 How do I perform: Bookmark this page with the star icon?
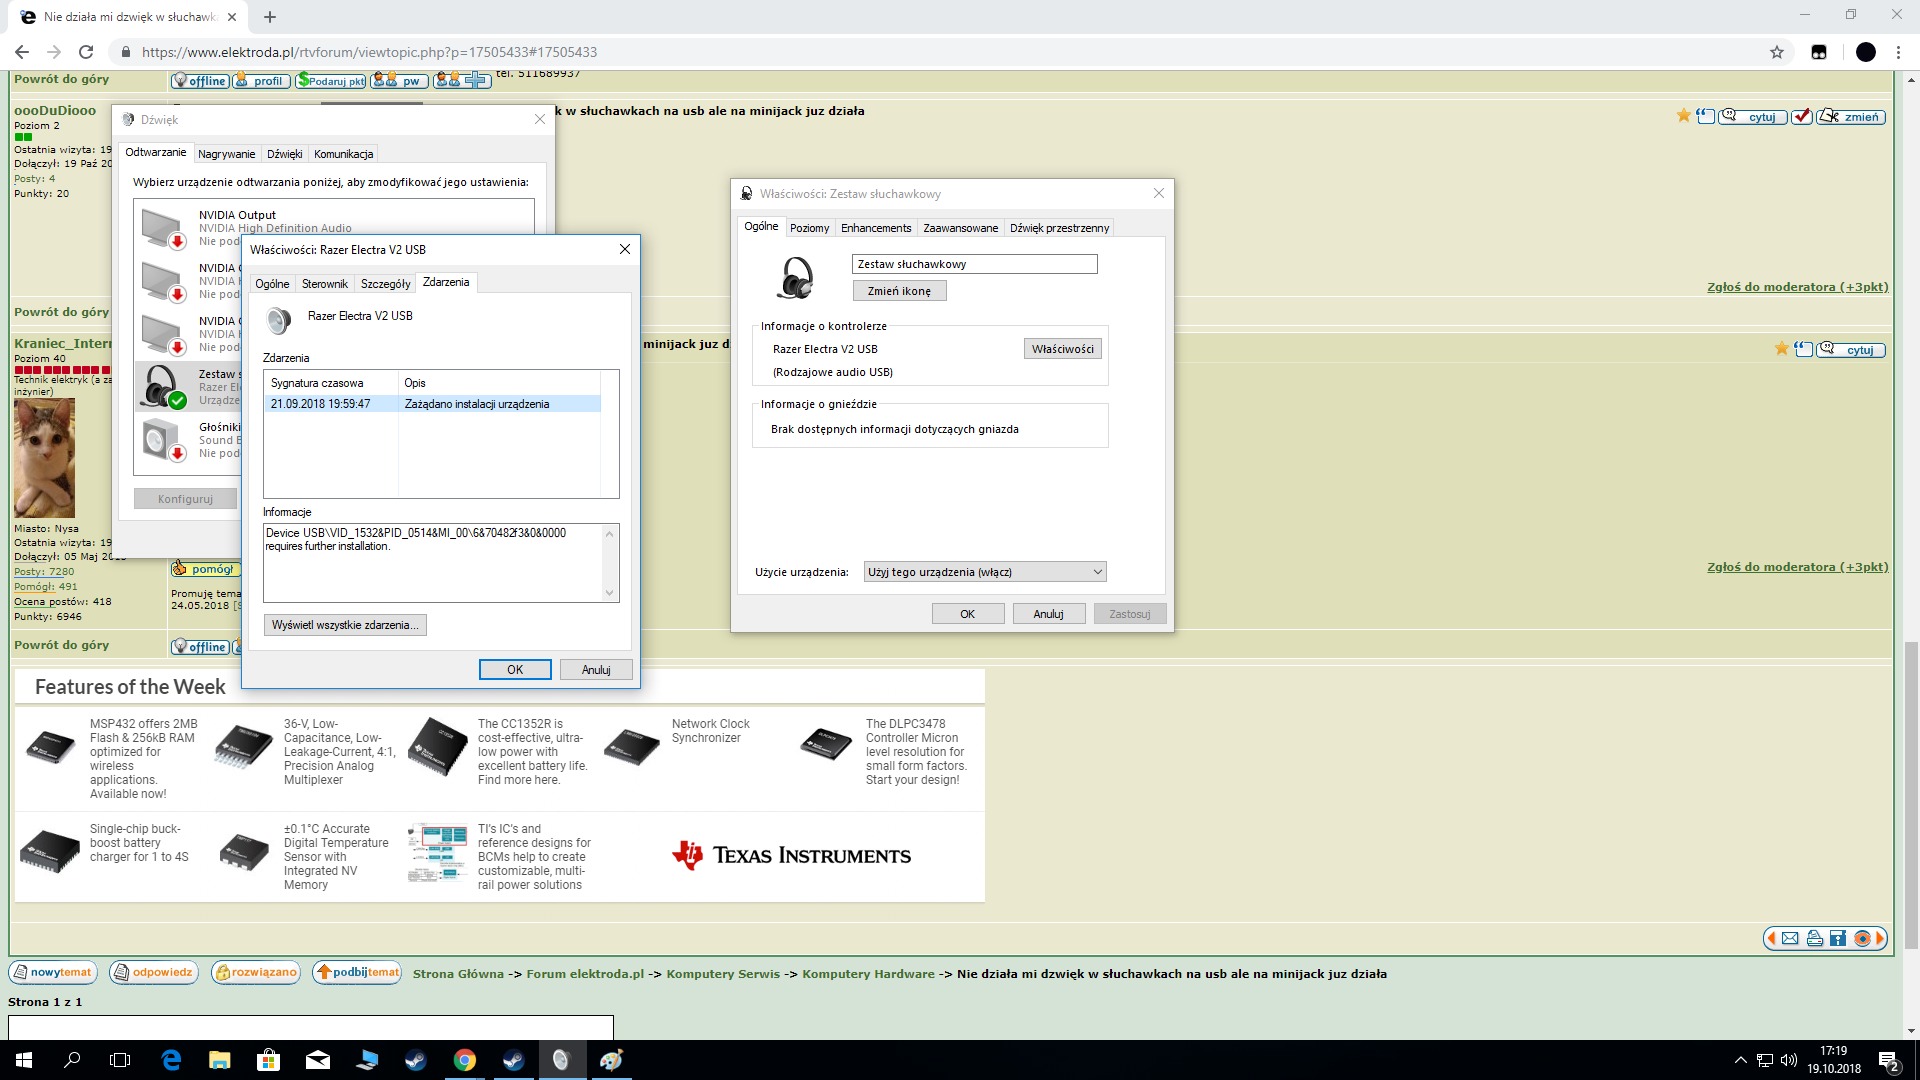[x=1777, y=52]
